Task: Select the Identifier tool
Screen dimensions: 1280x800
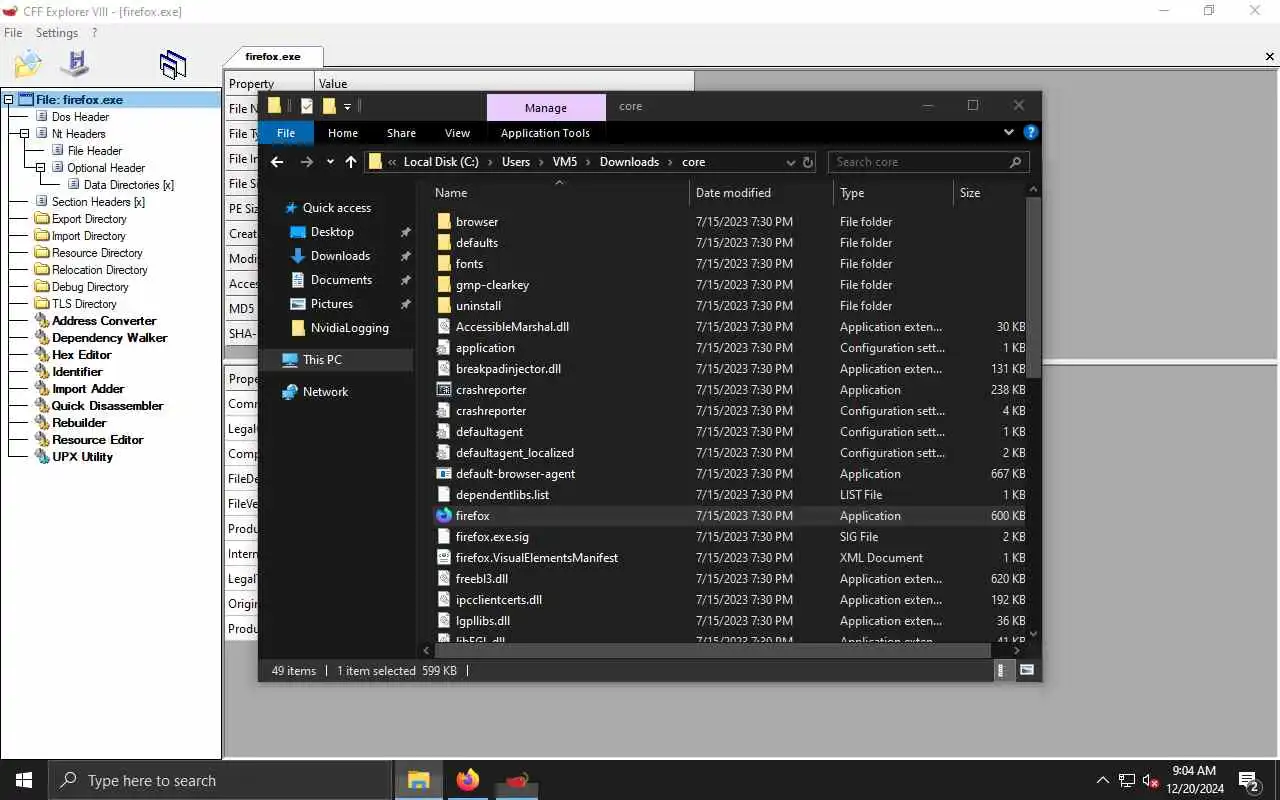Action: pos(77,372)
